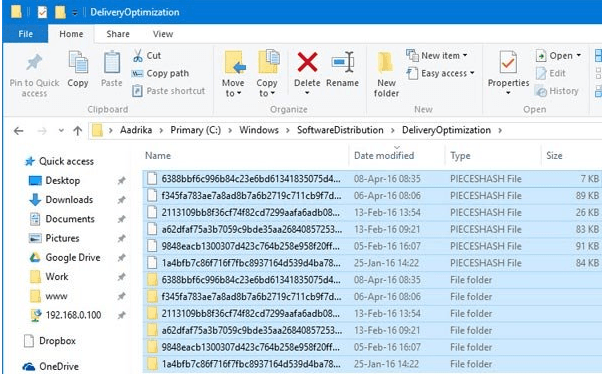Select 91 KB PIECESHASH file 9848eacb1300307d...
Image resolution: width=602 pixels, height=374 pixels.
point(372,246)
